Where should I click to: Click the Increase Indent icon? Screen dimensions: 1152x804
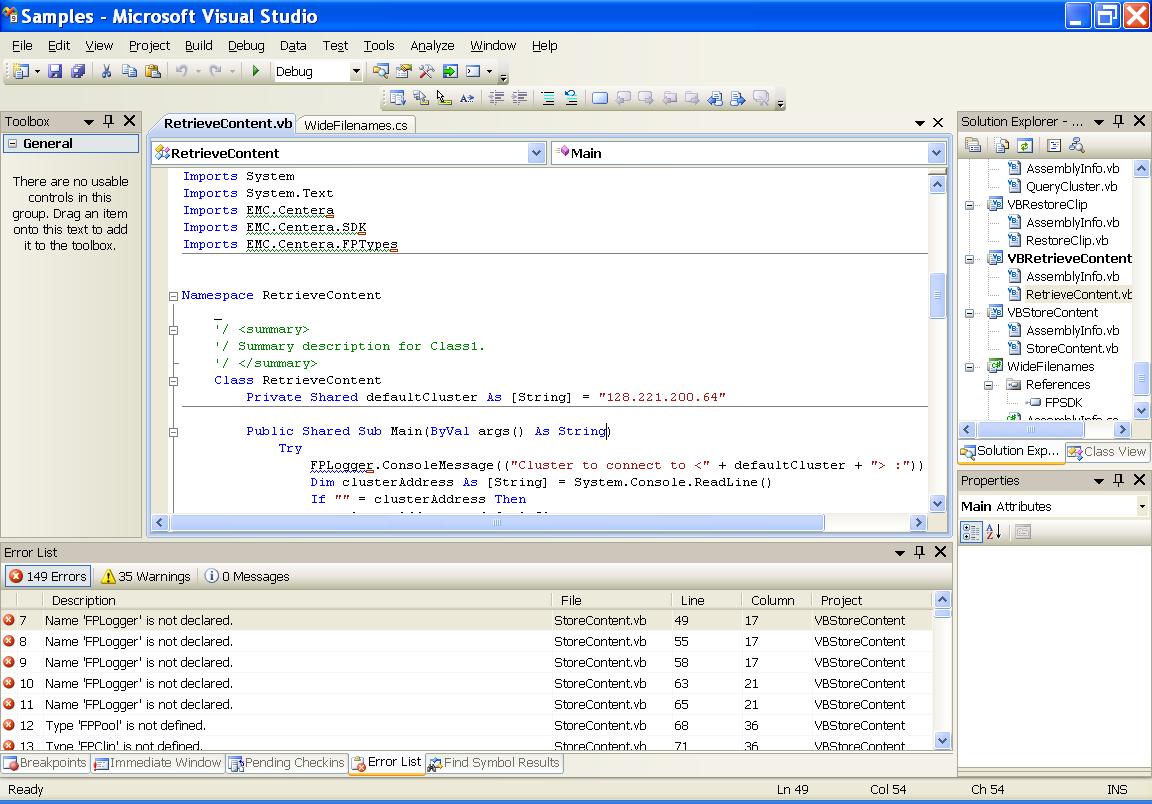(x=519, y=98)
